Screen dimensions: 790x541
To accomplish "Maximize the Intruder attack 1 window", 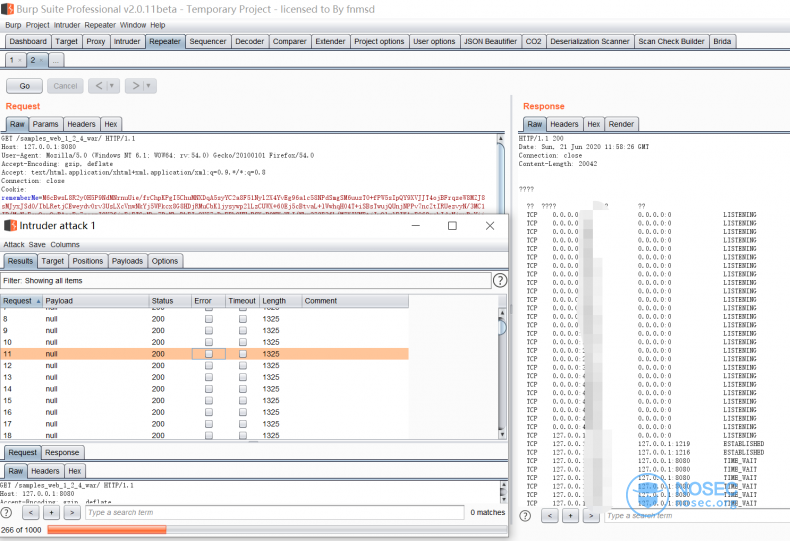I will point(452,226).
